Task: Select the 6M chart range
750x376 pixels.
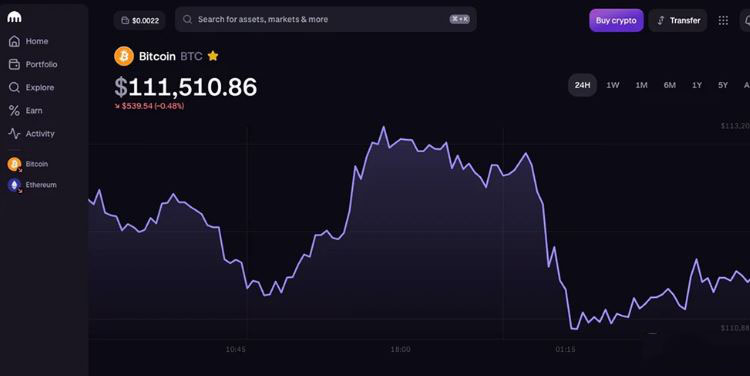Action: (x=670, y=85)
